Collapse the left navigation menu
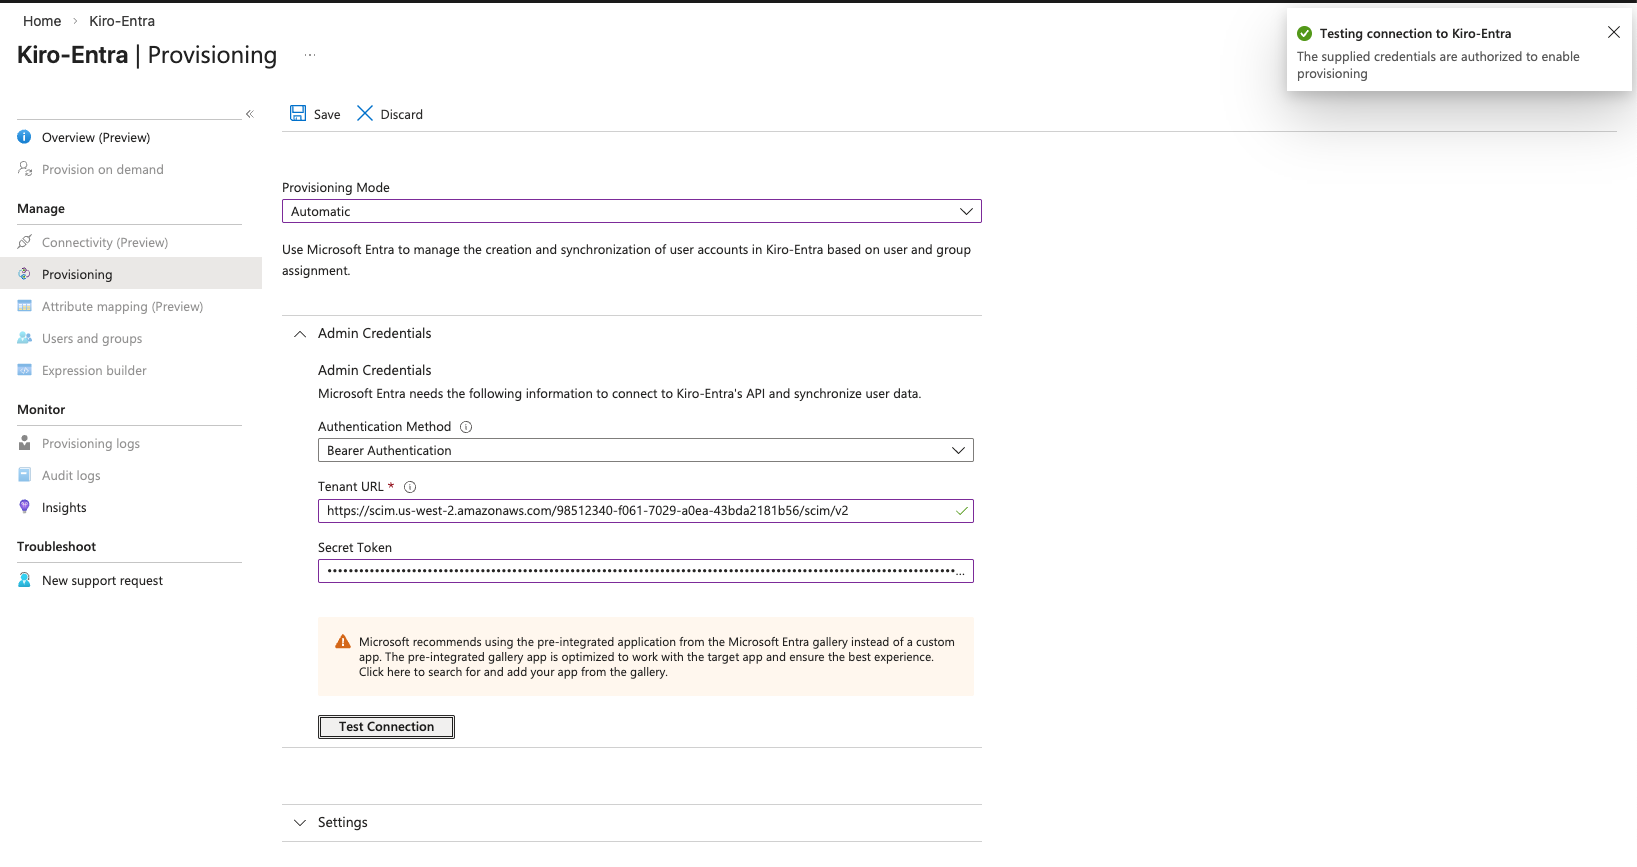This screenshot has height=867, width=1637. click(250, 114)
